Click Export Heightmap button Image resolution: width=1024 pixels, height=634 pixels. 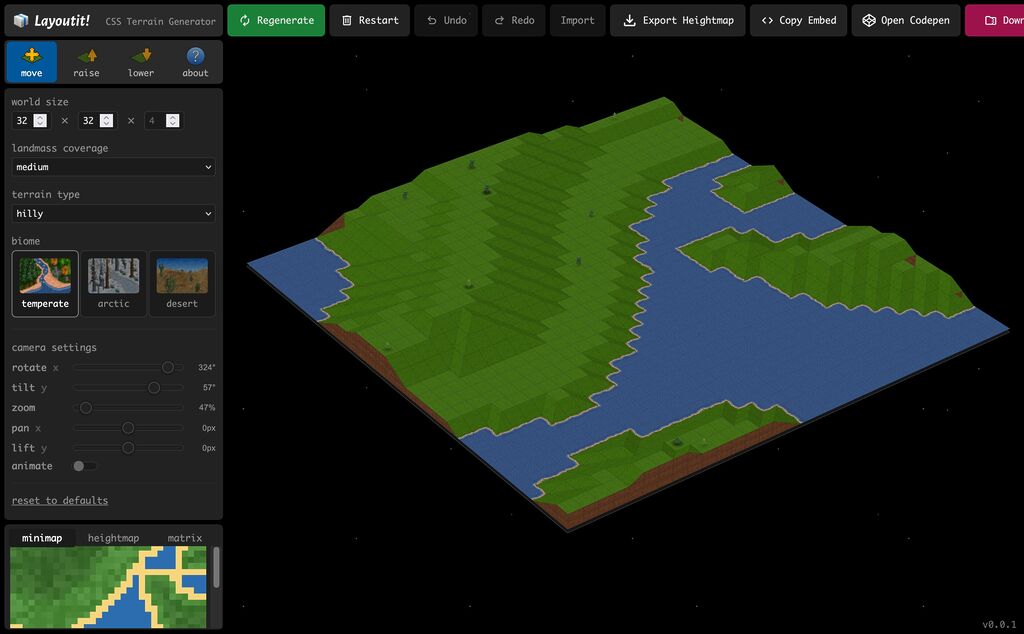coord(677,20)
